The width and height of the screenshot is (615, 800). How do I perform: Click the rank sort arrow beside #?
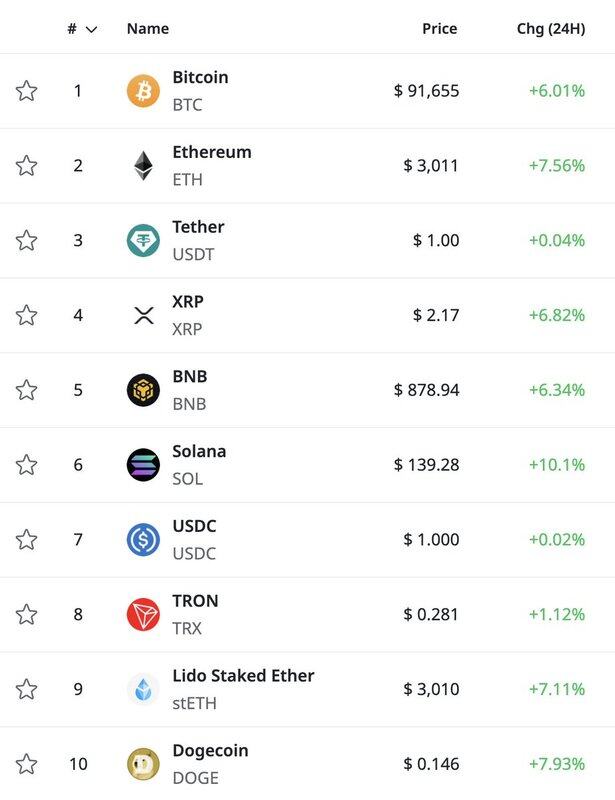tap(91, 29)
